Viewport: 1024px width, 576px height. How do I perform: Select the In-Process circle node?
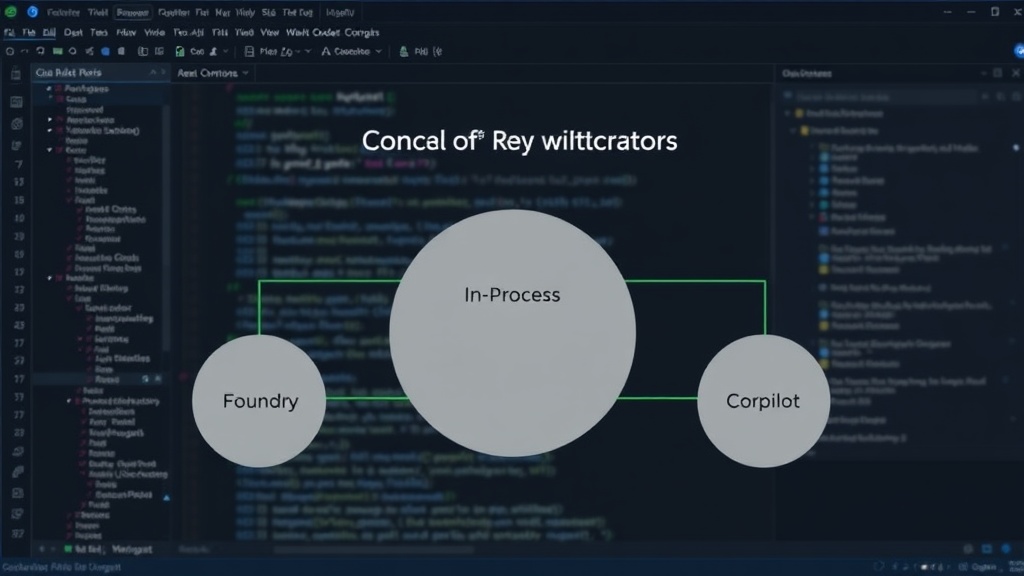coord(513,333)
